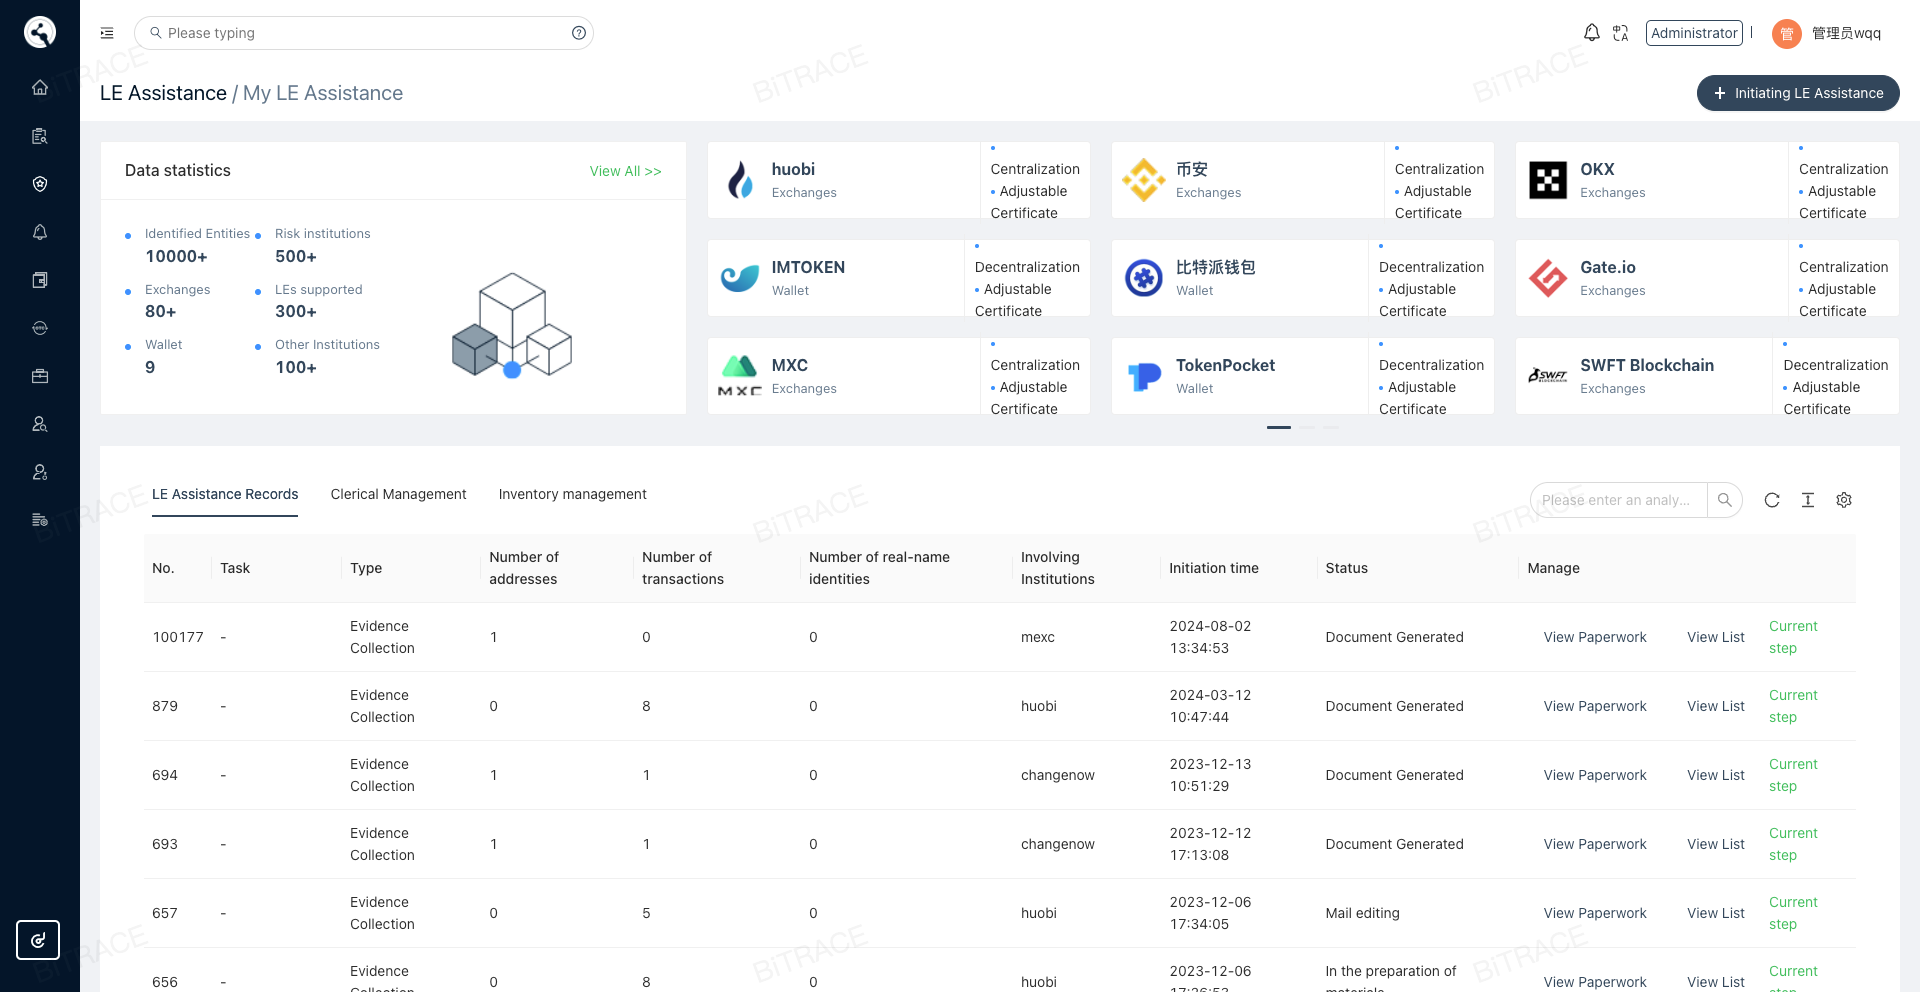Switch to the LE Assistance Records tab
Screen dimensions: 1920x992
[225, 494]
